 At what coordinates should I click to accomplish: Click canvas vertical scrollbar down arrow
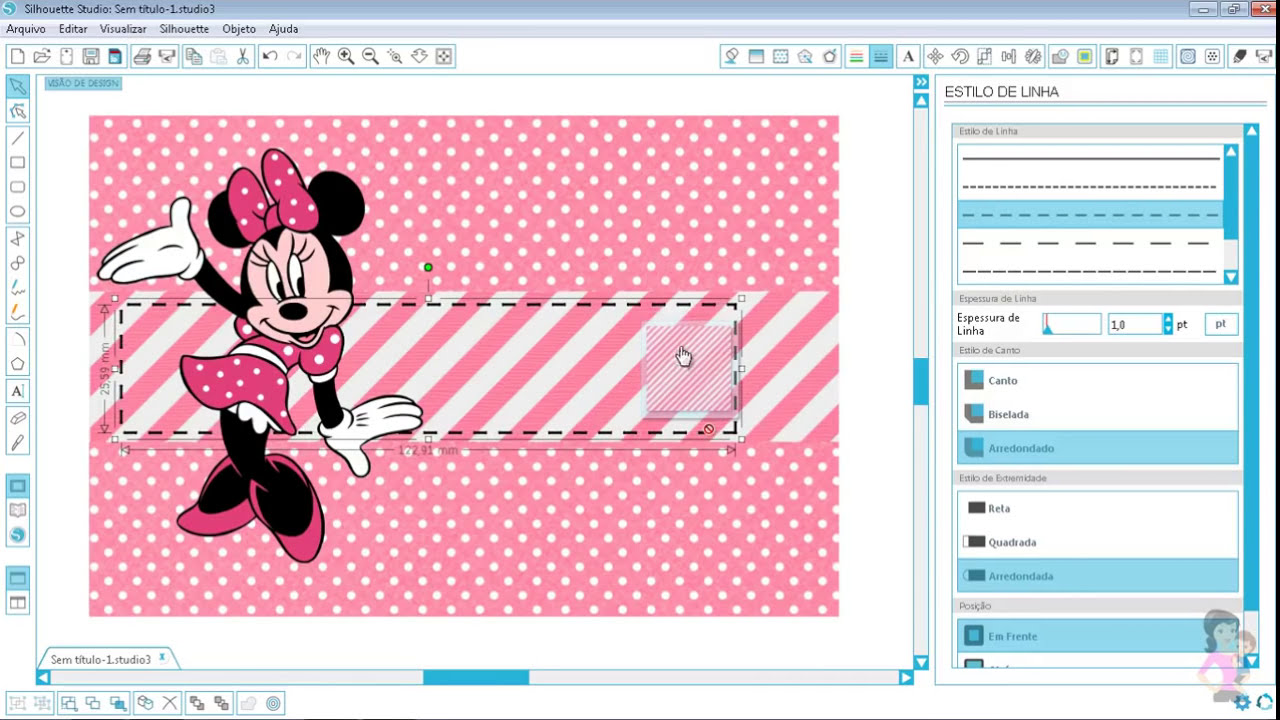[921, 662]
